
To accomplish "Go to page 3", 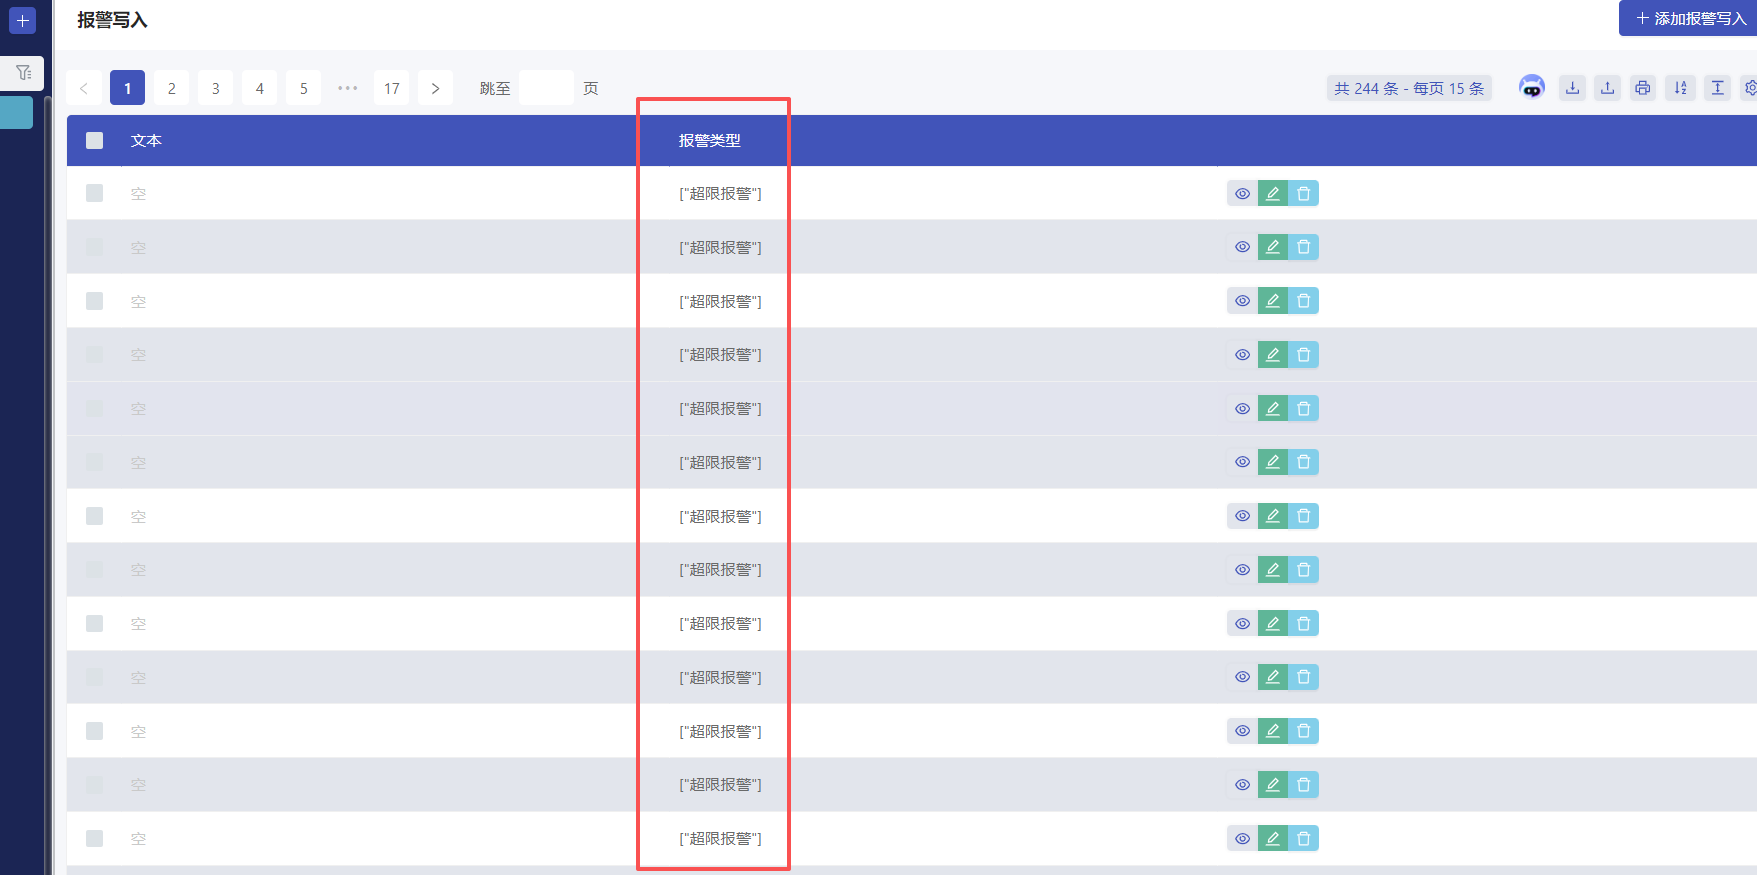I will [x=215, y=88].
